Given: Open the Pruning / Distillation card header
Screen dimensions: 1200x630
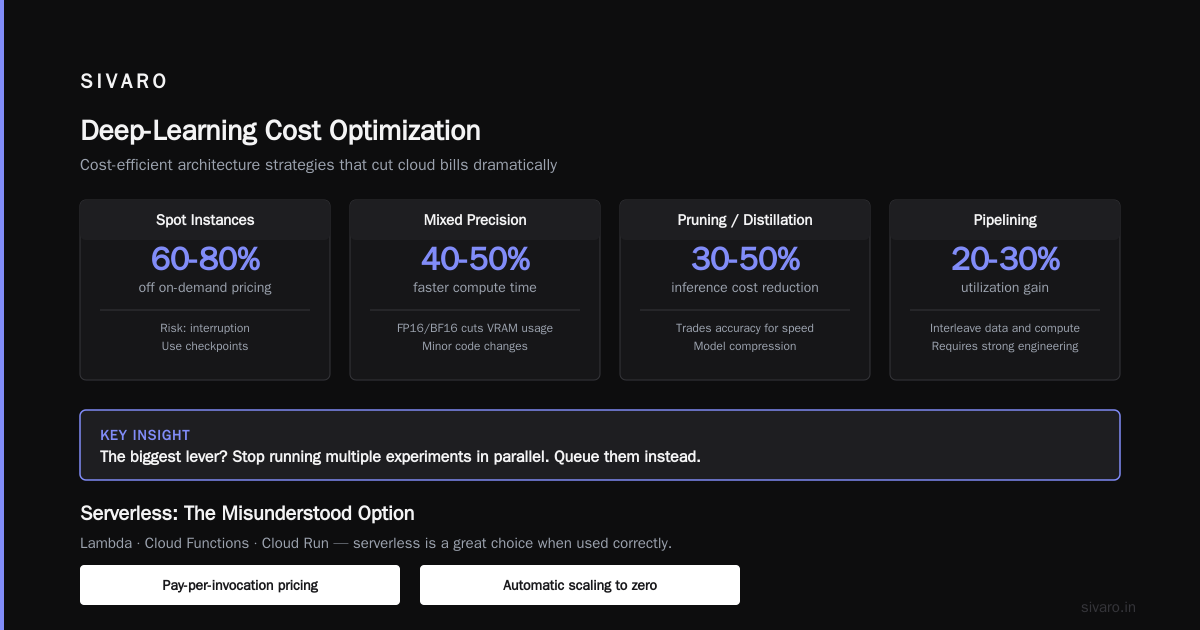Looking at the screenshot, I should pos(745,220).
